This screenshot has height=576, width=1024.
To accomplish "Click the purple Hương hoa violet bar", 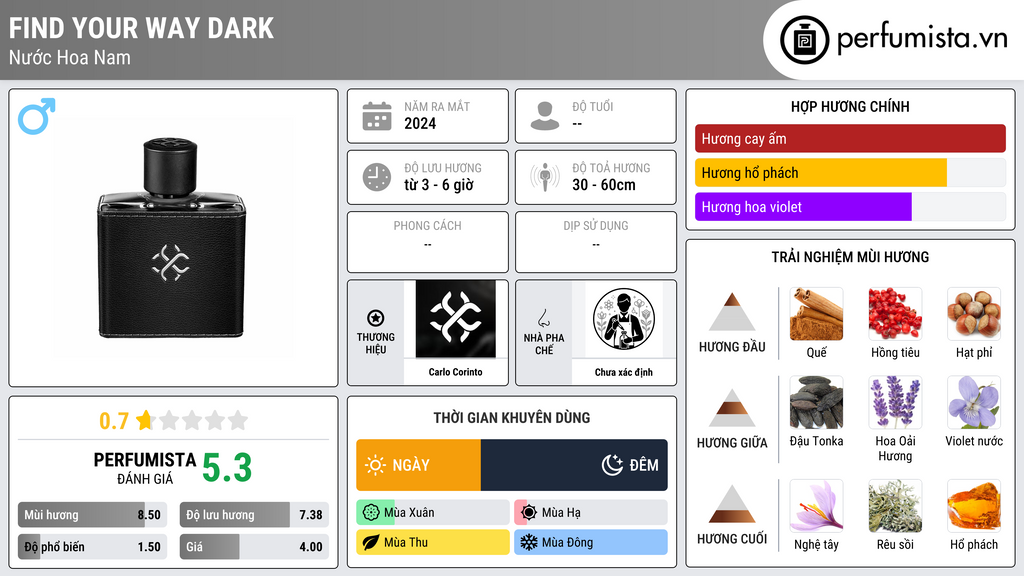I will click(803, 207).
